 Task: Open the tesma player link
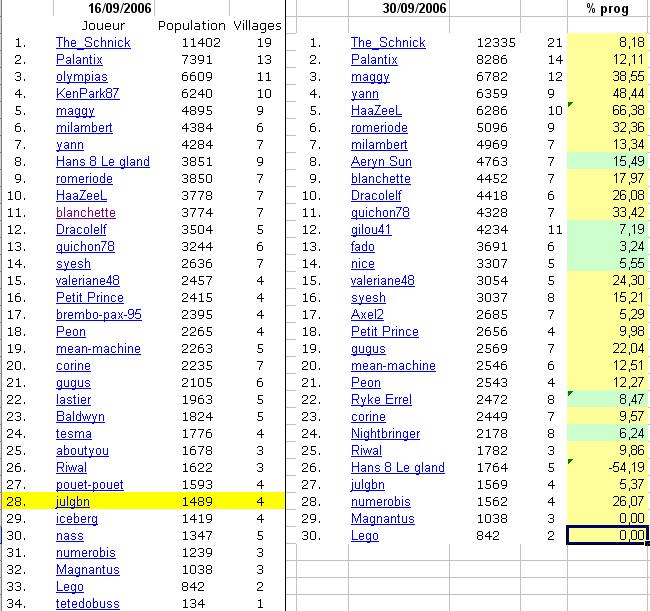74,434
